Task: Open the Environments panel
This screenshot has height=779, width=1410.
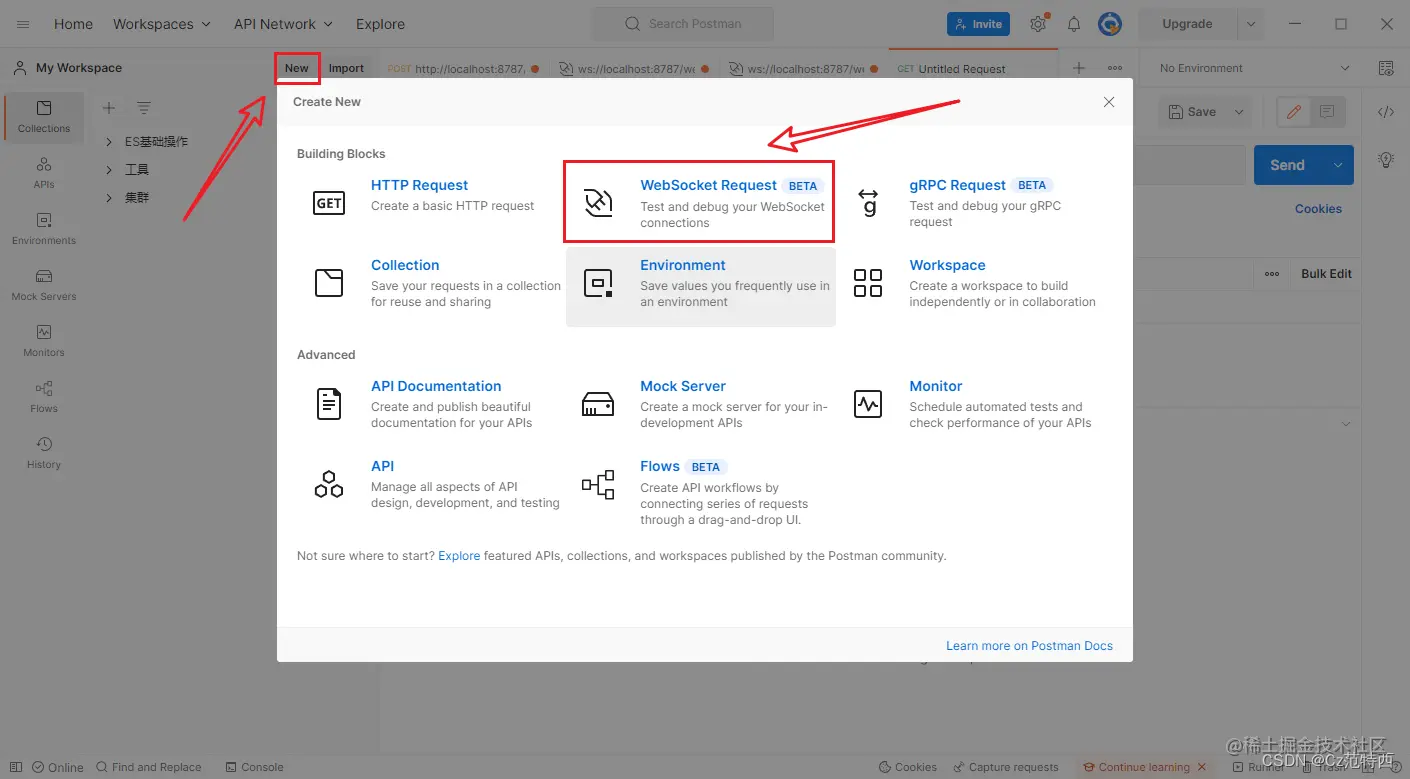Action: point(44,228)
